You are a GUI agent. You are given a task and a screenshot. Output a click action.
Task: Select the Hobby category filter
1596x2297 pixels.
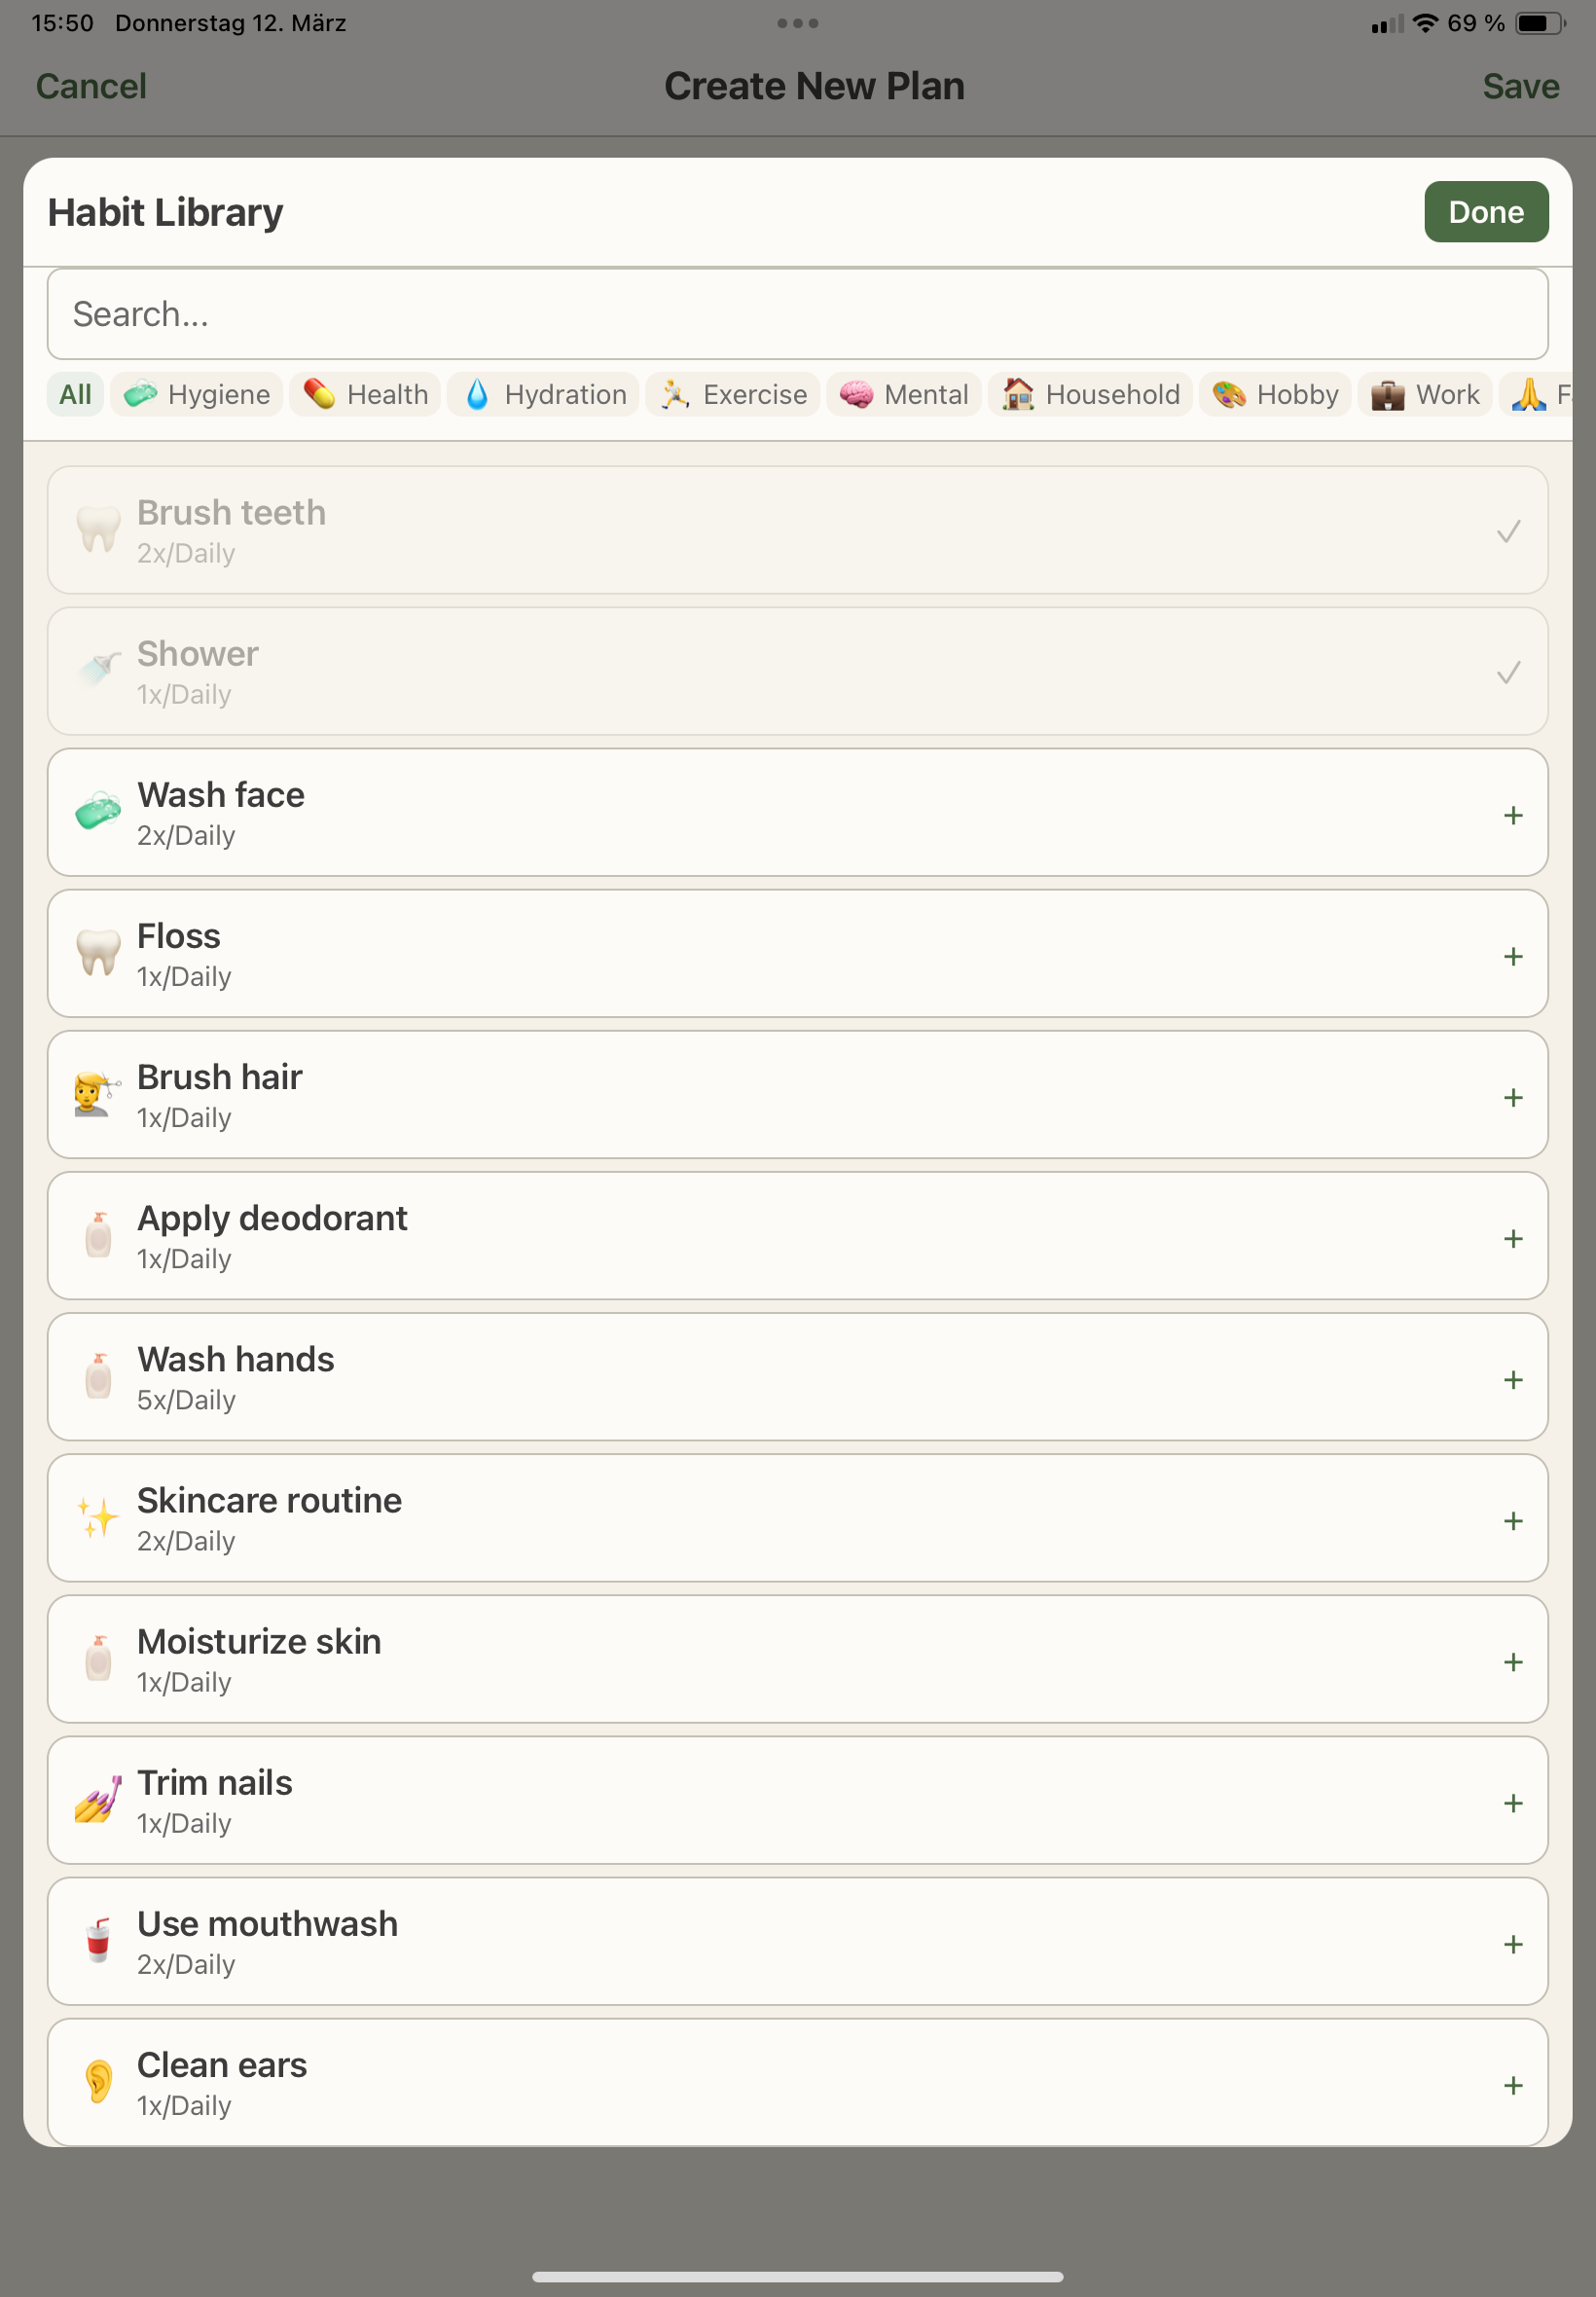pyautogui.click(x=1274, y=394)
